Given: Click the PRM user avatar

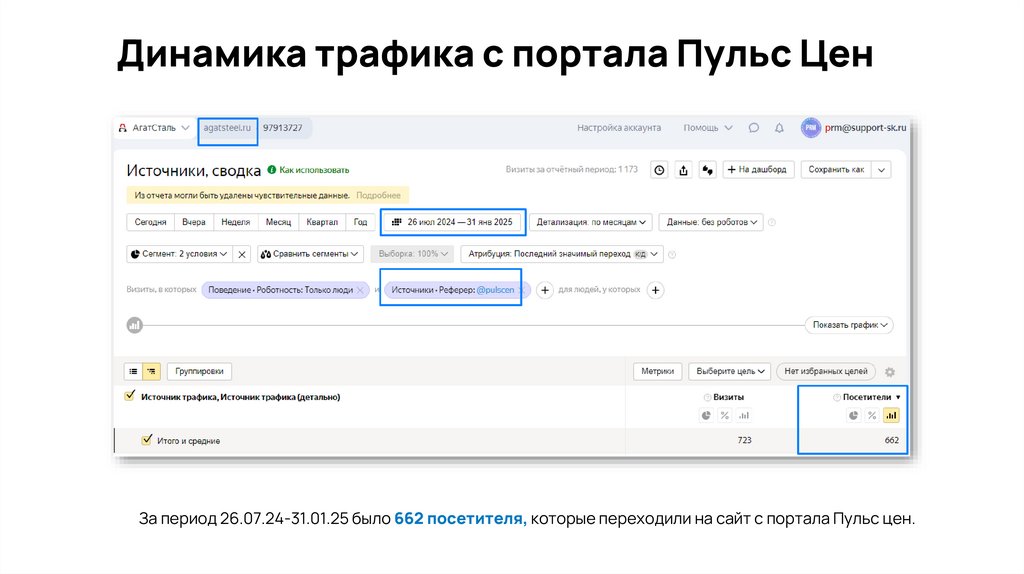Looking at the screenshot, I should coord(810,128).
